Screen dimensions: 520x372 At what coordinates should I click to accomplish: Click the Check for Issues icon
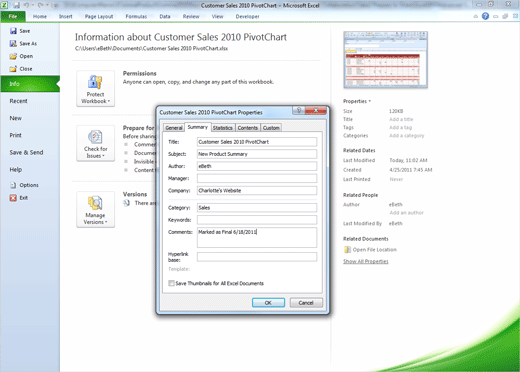pyautogui.click(x=95, y=137)
